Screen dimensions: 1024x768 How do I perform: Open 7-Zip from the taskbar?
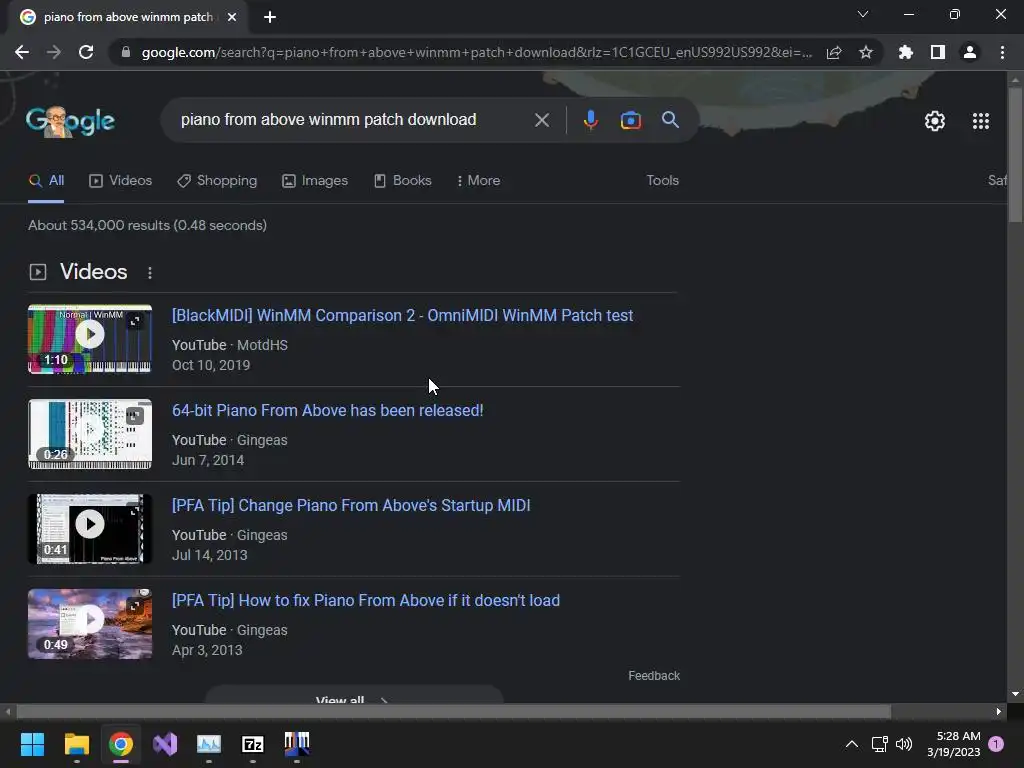pos(253,744)
